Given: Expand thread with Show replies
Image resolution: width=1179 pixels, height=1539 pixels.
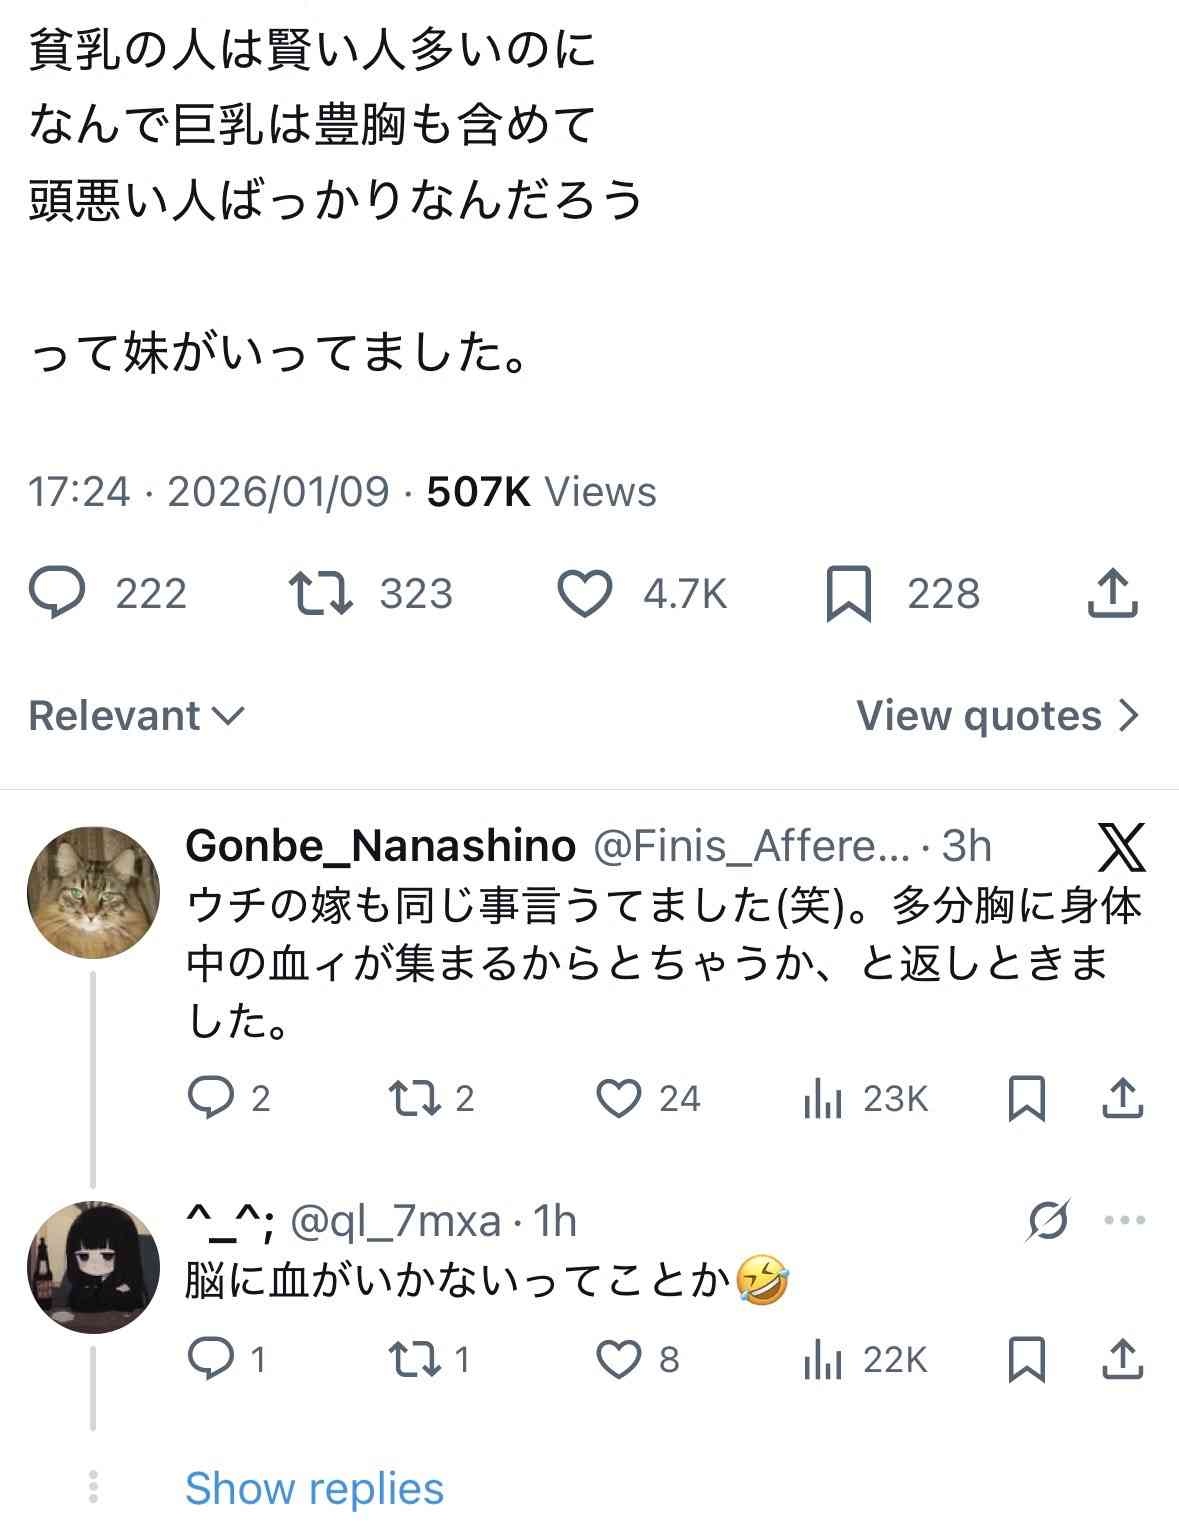Looking at the screenshot, I should [314, 1488].
